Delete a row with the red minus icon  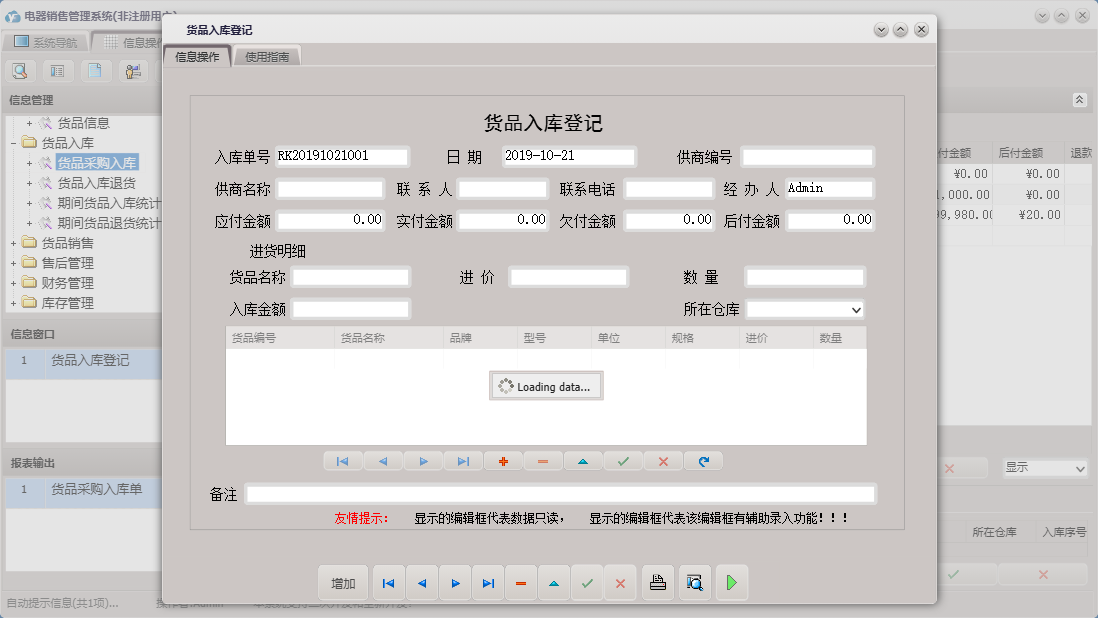tap(543, 461)
